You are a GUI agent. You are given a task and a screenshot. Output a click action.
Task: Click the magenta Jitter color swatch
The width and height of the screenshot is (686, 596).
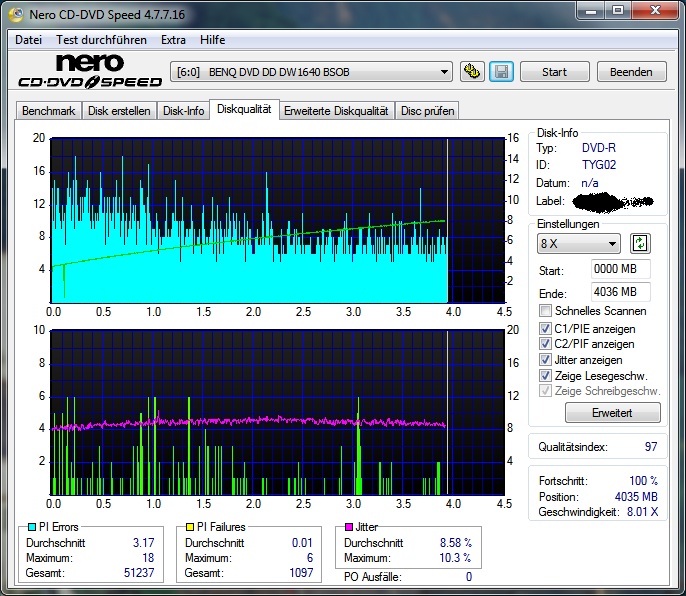[349, 527]
